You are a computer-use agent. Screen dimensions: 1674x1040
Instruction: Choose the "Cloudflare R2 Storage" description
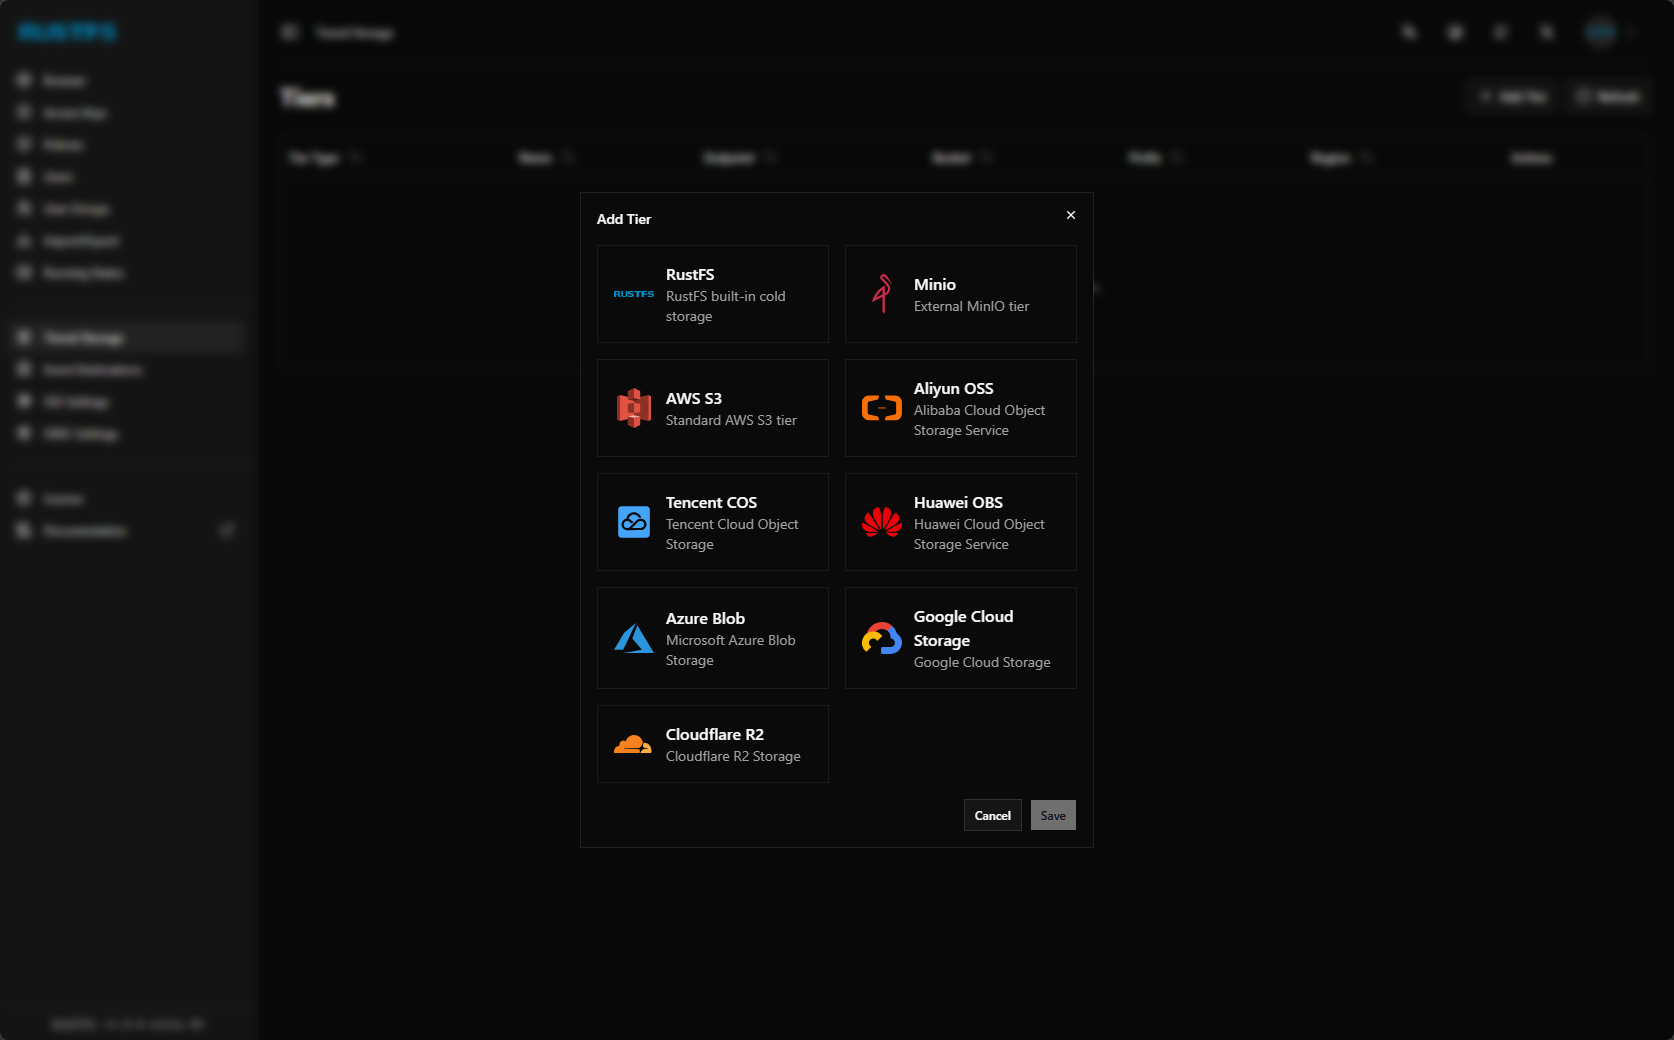(x=733, y=756)
